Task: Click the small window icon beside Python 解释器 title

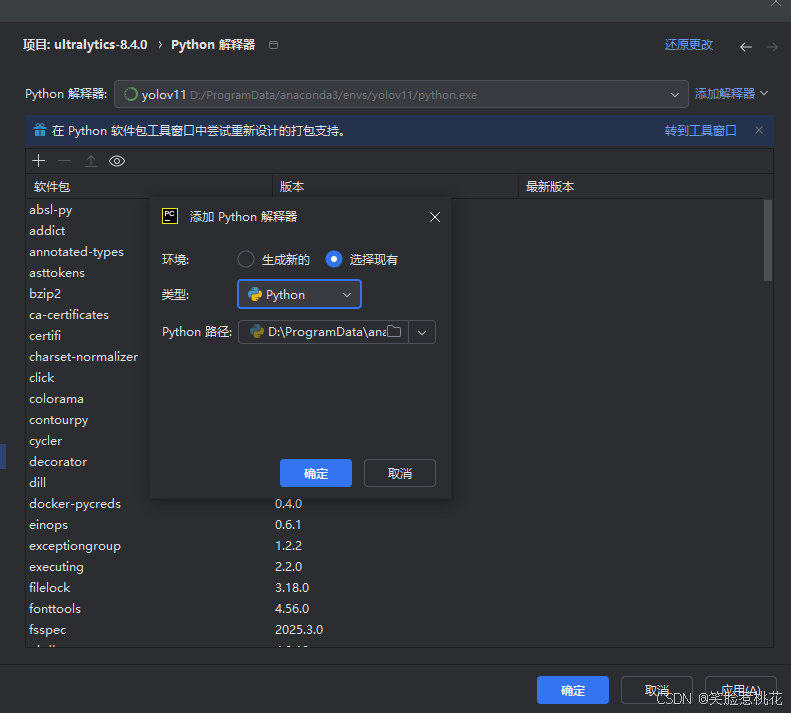Action: coord(273,45)
